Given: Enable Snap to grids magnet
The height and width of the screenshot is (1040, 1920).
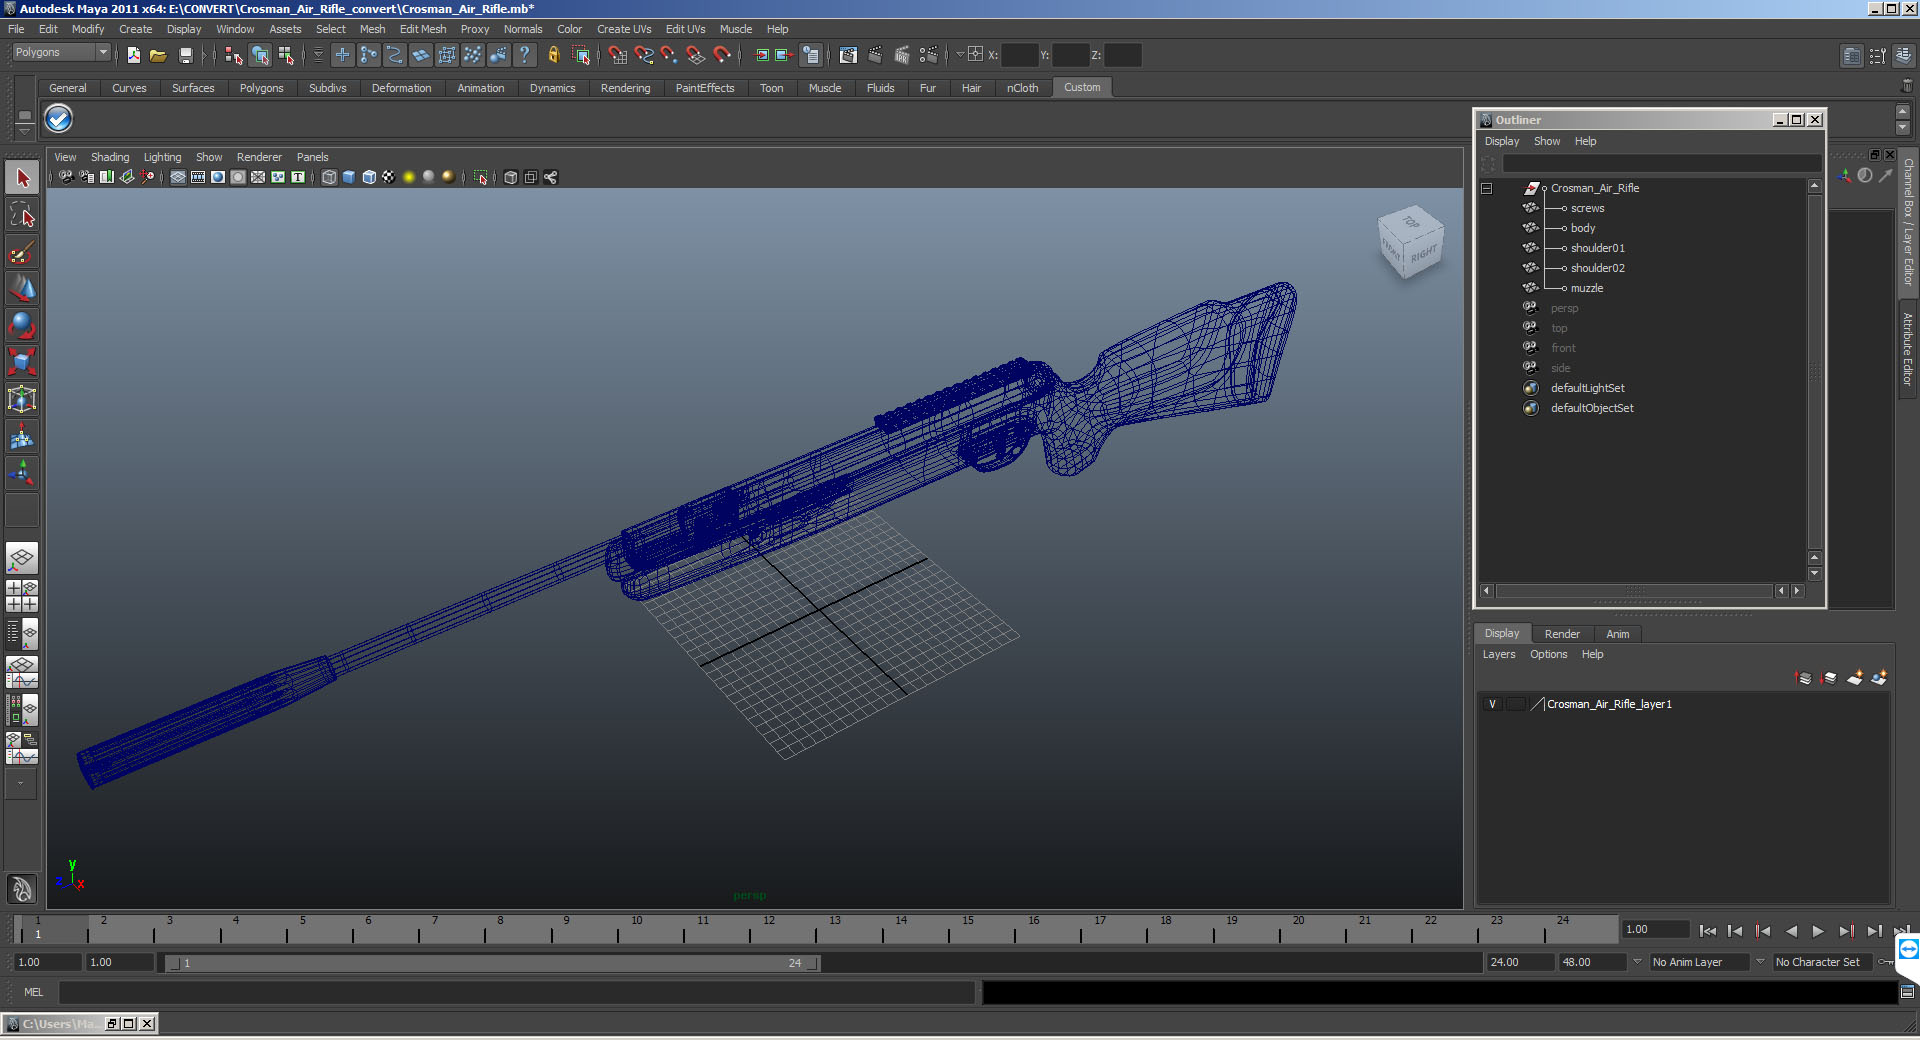Looking at the screenshot, I should pyautogui.click(x=617, y=56).
